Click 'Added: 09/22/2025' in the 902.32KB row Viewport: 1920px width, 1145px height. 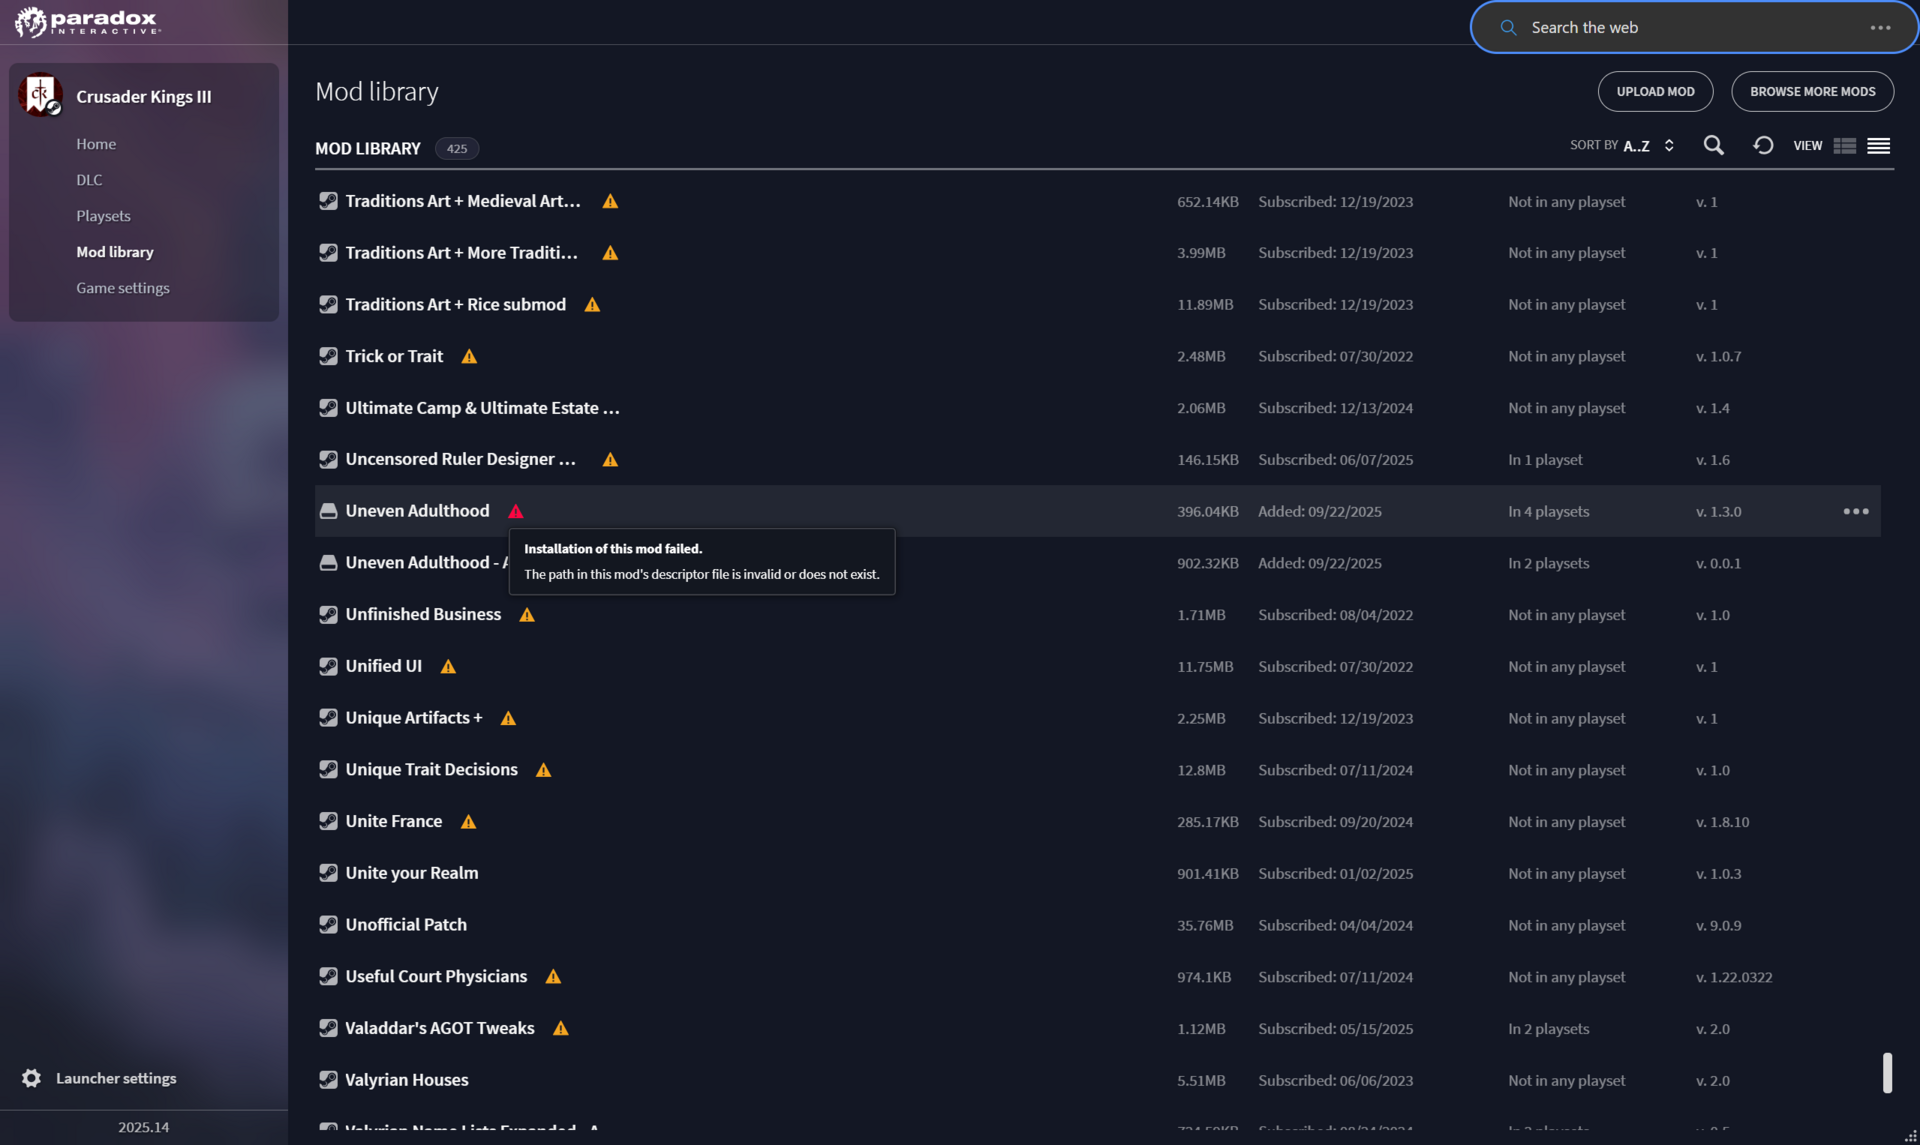tap(1320, 563)
